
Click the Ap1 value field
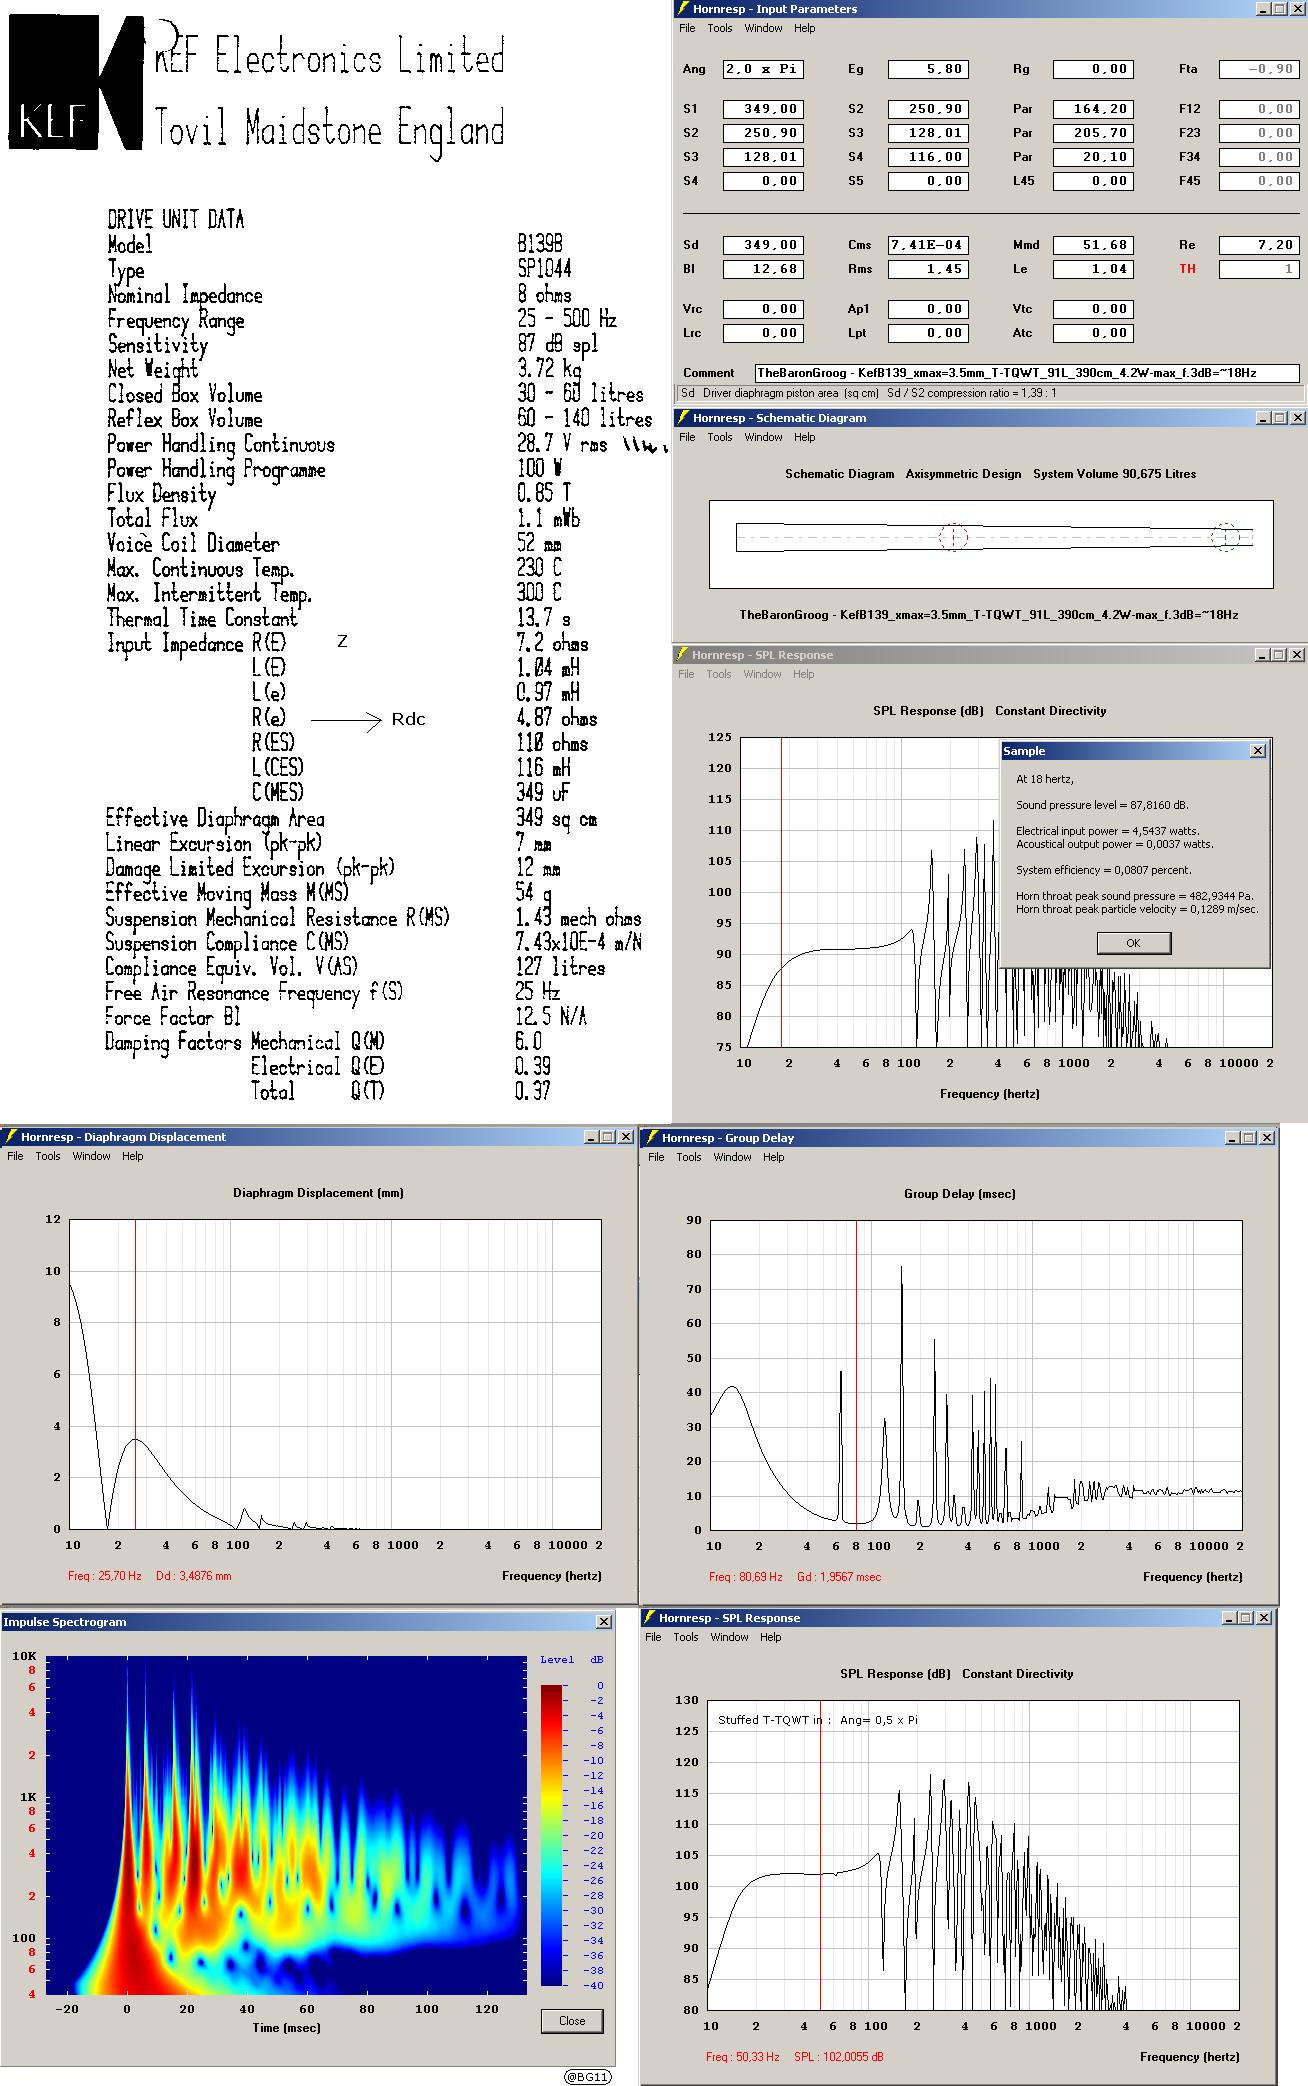(x=928, y=309)
